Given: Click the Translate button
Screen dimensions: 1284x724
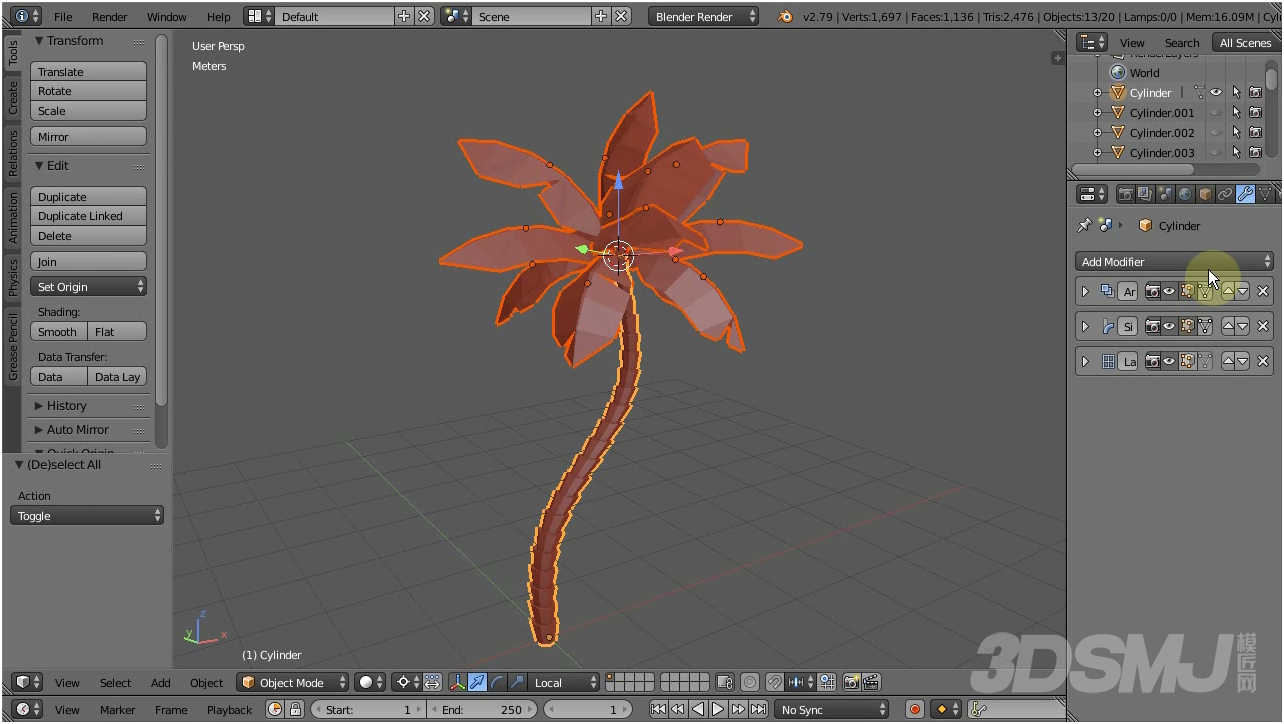Looking at the screenshot, I should click(x=88, y=72).
